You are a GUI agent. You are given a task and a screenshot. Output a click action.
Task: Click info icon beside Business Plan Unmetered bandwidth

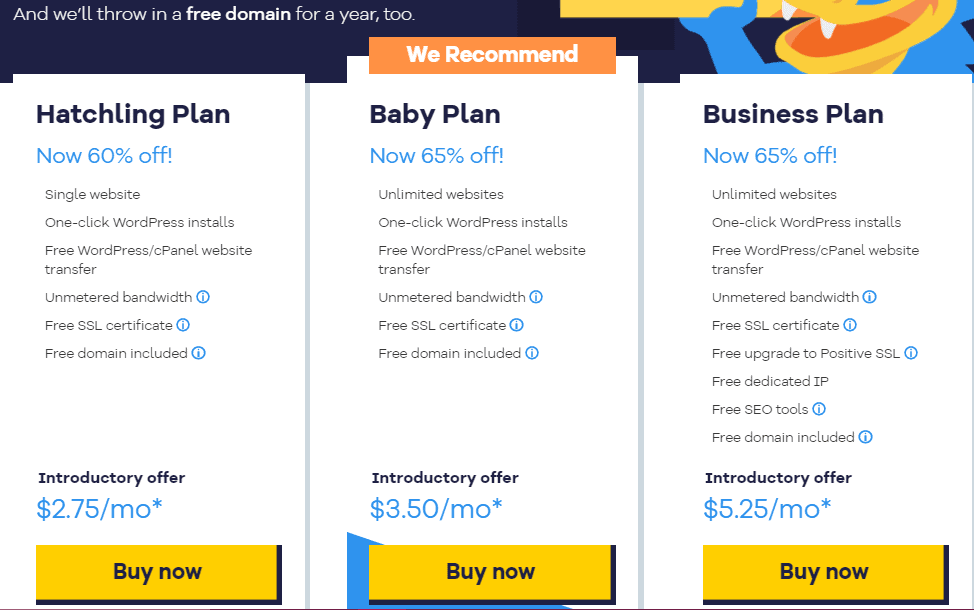(x=870, y=297)
